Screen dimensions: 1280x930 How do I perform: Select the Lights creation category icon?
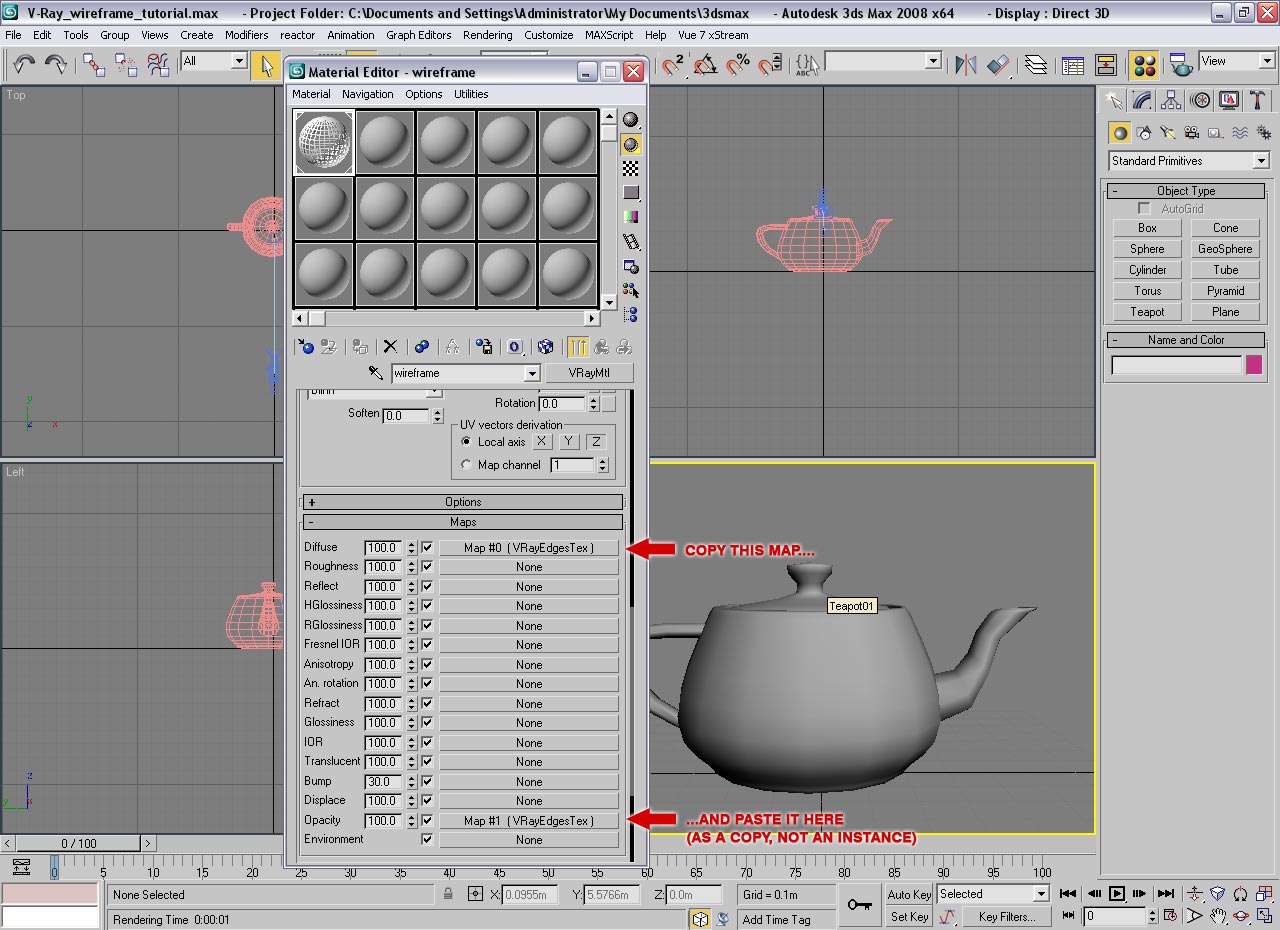click(1166, 131)
